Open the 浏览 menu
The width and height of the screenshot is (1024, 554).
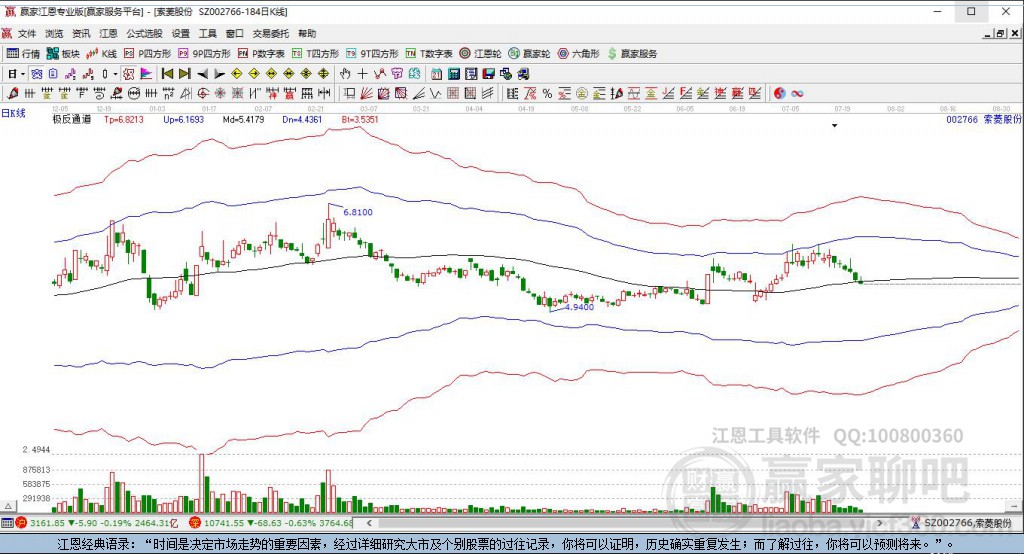[54, 33]
